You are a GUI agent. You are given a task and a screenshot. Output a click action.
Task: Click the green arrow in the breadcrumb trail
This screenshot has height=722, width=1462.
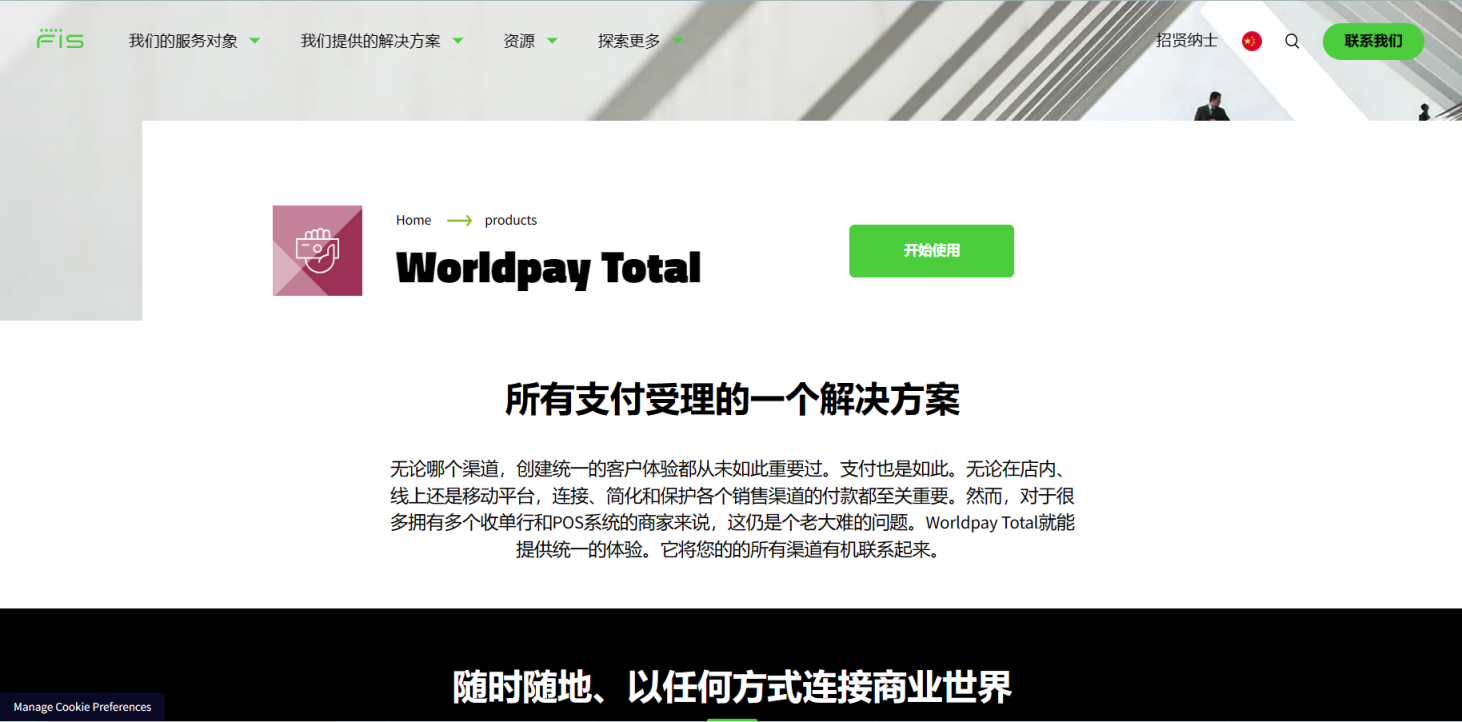459,220
